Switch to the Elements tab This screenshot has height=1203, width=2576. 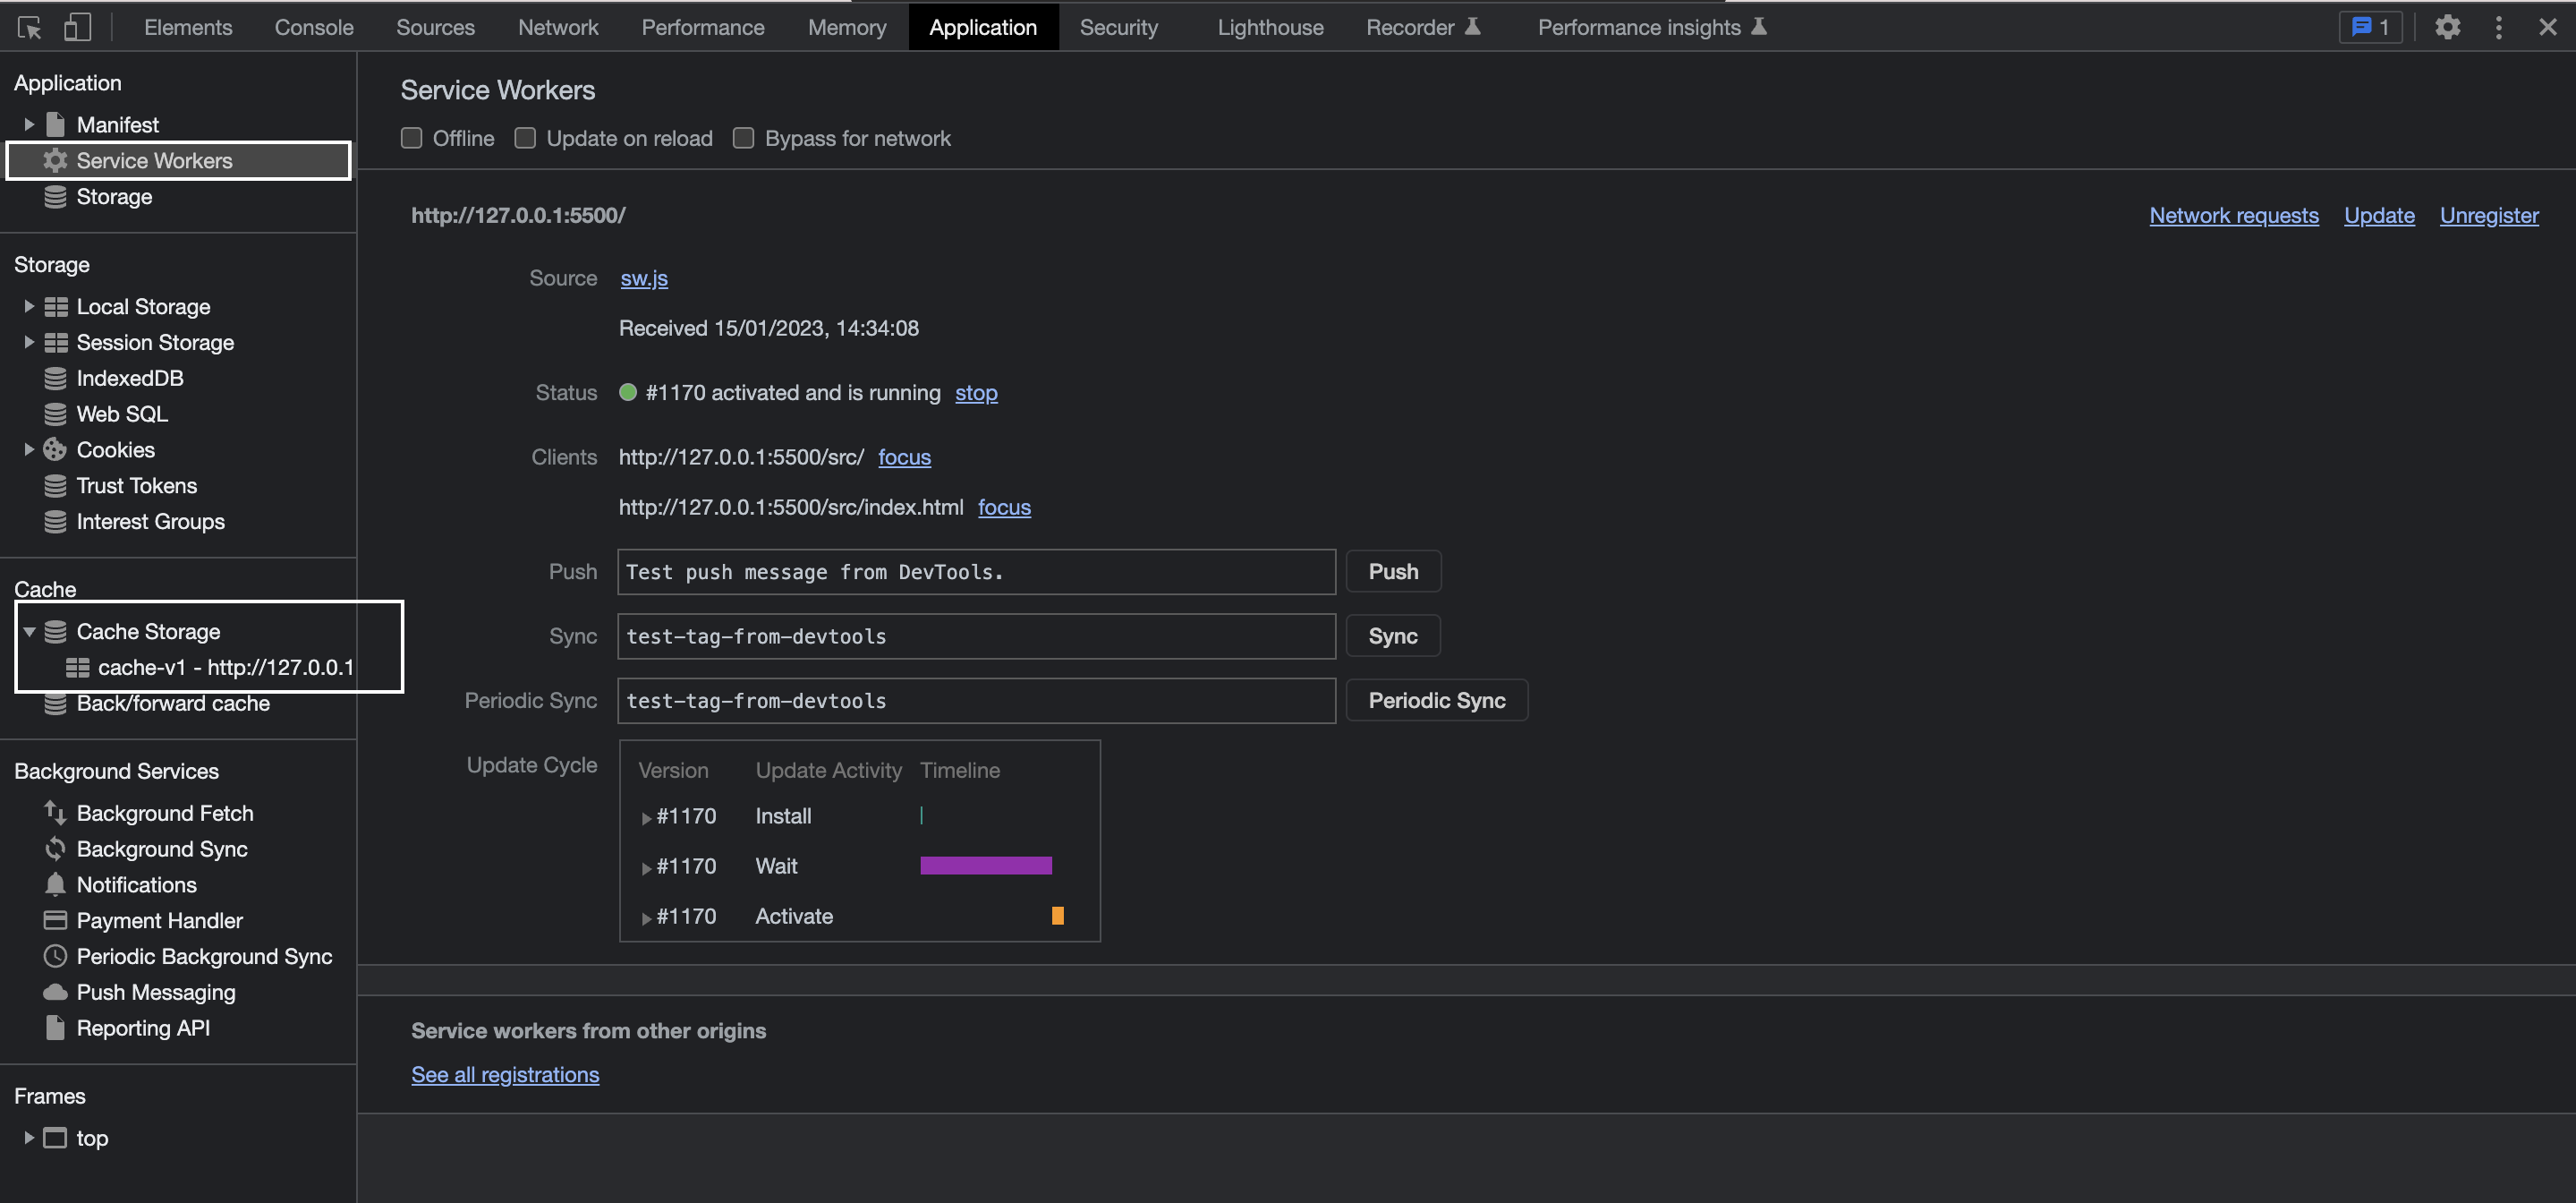188,27
